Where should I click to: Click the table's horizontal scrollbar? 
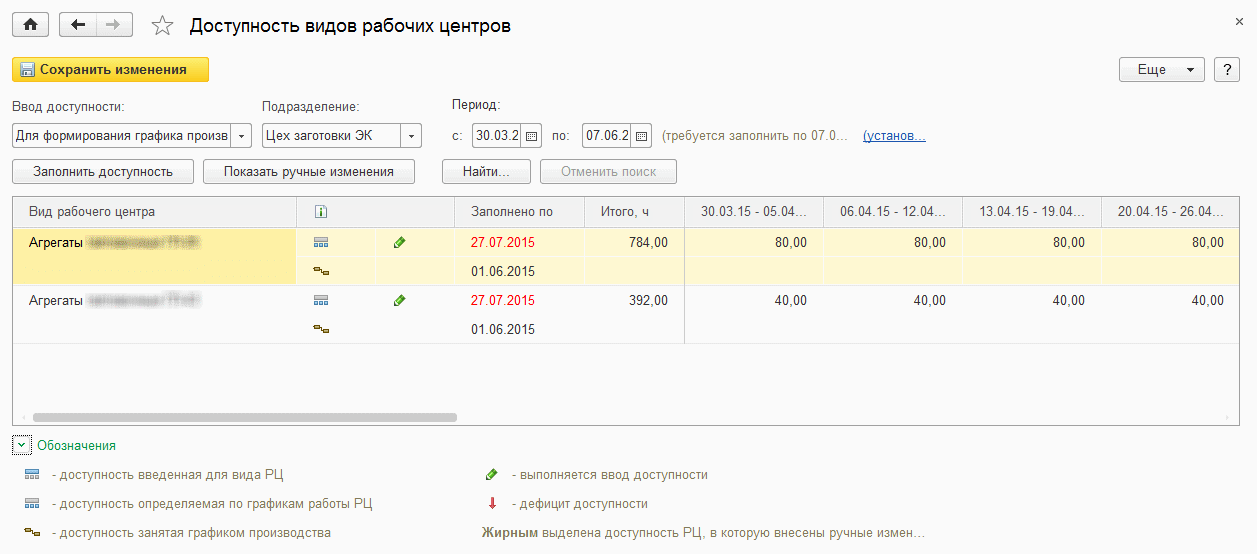(244, 417)
